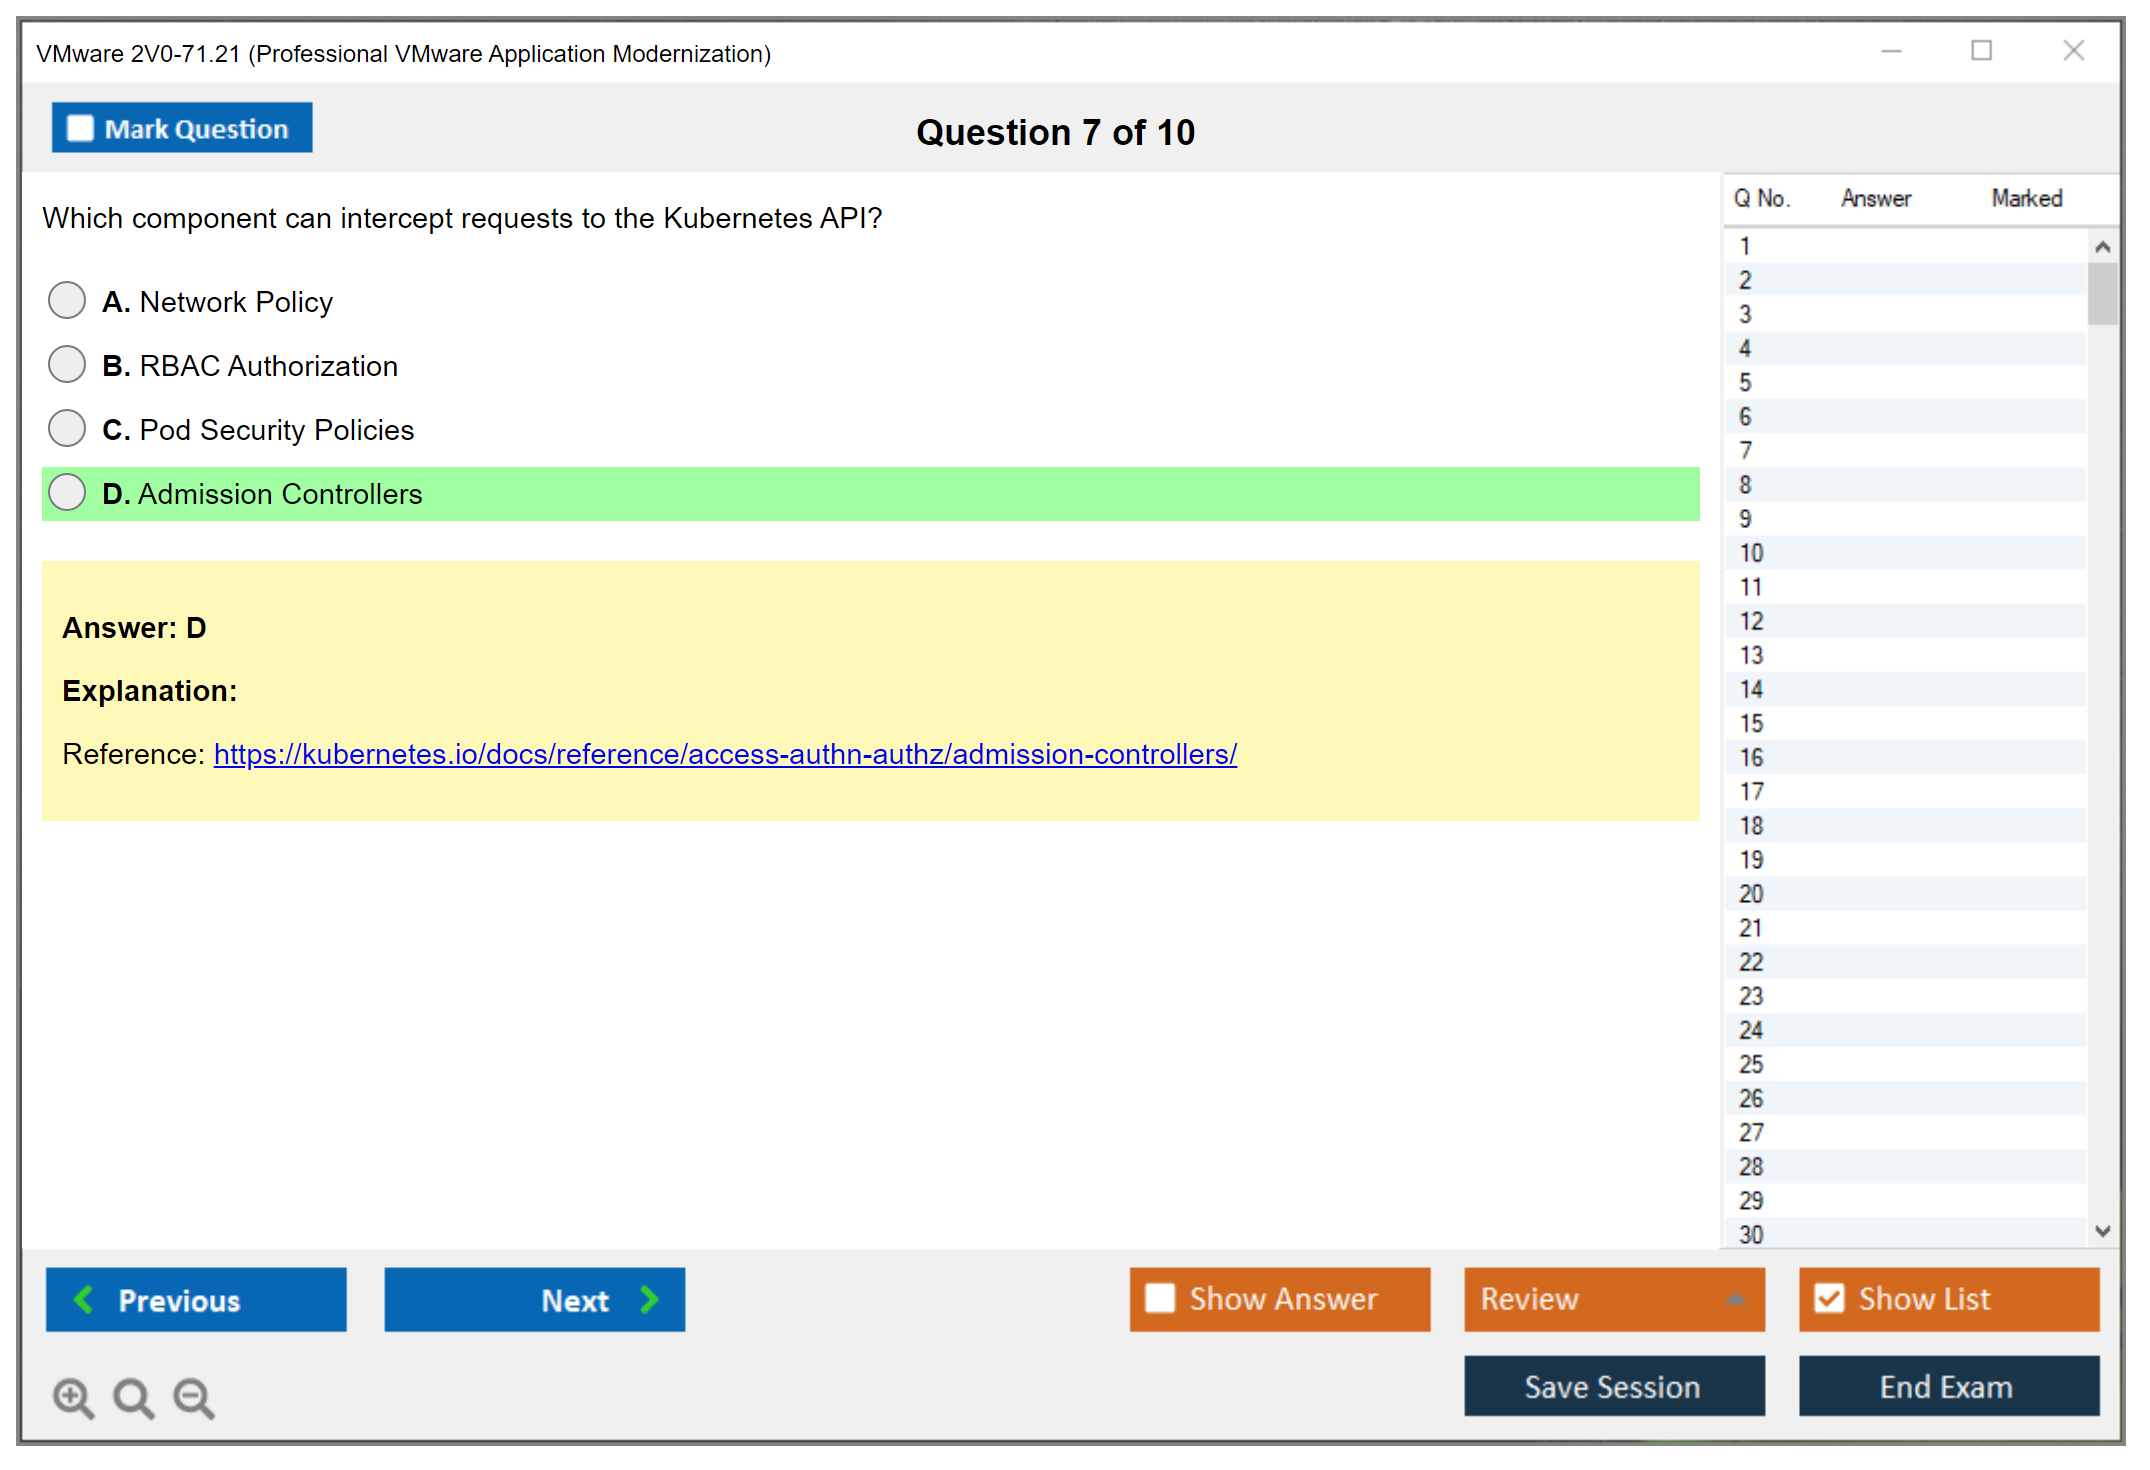Click the green right arrow on Next
The image size is (2150, 1470).
click(x=649, y=1299)
